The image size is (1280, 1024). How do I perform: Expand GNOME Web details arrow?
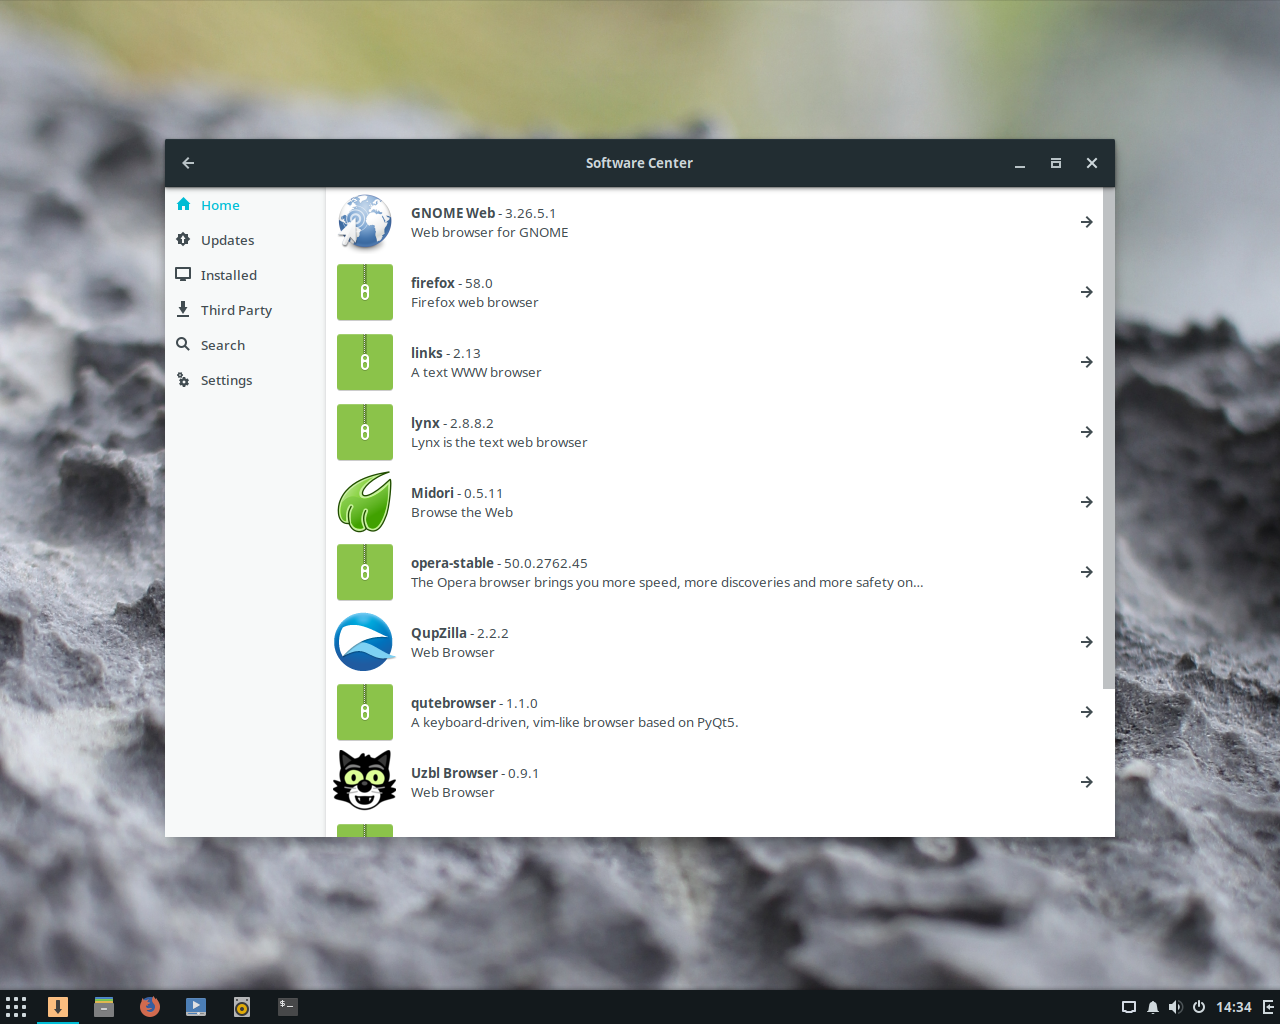[1086, 222]
